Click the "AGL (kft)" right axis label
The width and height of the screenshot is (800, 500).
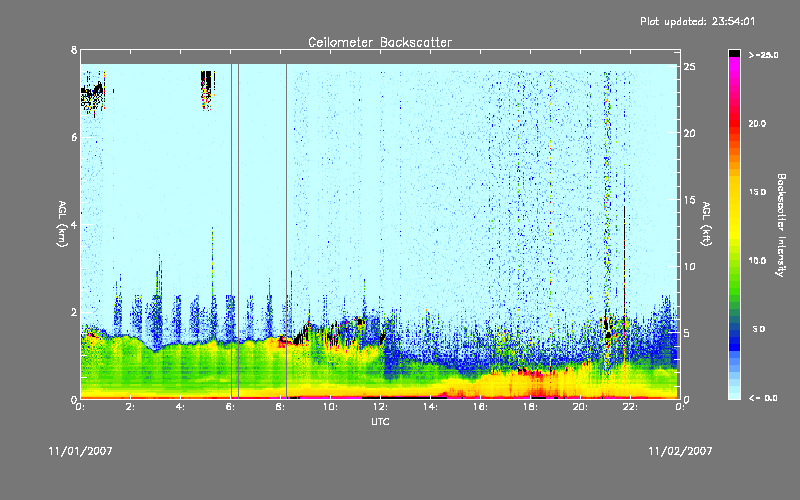[x=707, y=223]
